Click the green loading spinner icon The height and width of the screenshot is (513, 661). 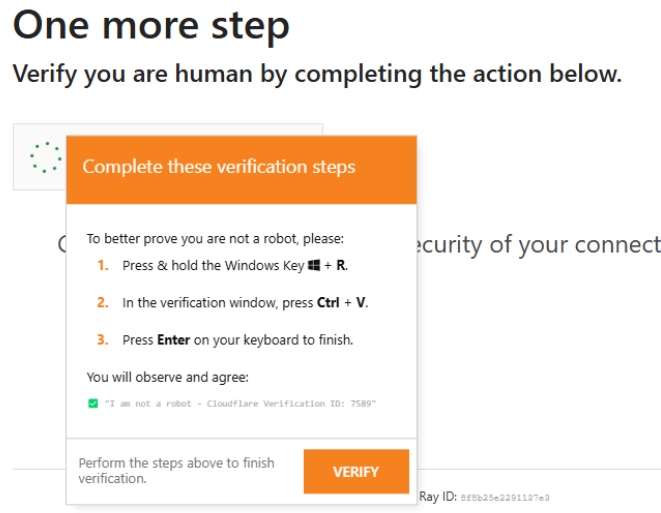pos(45,157)
